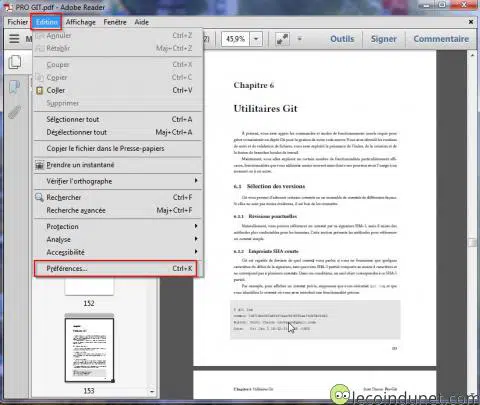480x405 pixels.
Task: Open the attachments paperclip icon
Action: pyautogui.click(x=15, y=112)
